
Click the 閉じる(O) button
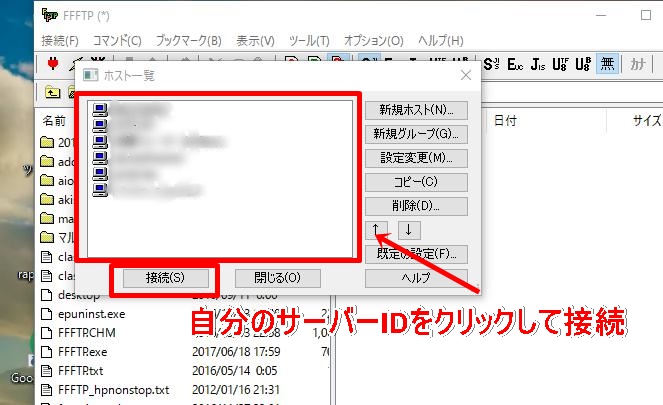click(277, 278)
